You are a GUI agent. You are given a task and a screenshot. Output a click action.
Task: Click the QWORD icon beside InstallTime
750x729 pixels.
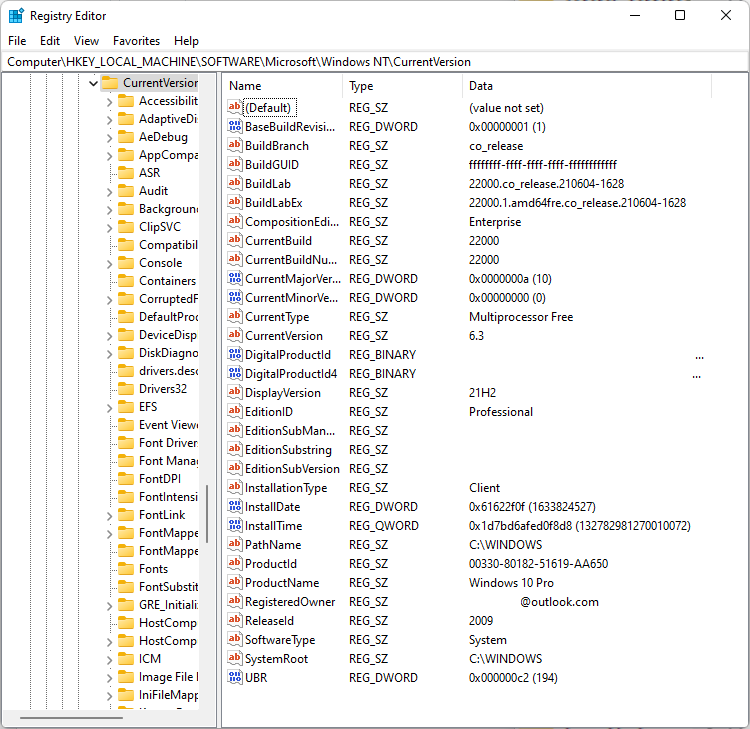(x=234, y=526)
